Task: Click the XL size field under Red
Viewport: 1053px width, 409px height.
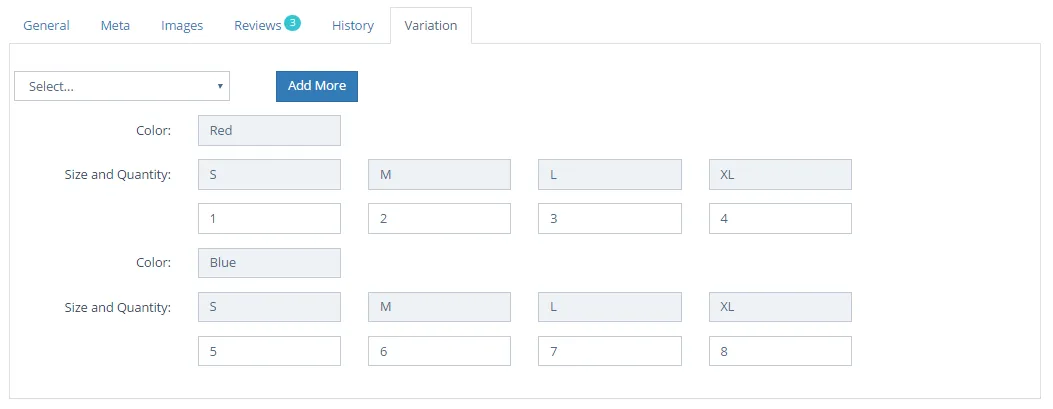Action: point(780,174)
